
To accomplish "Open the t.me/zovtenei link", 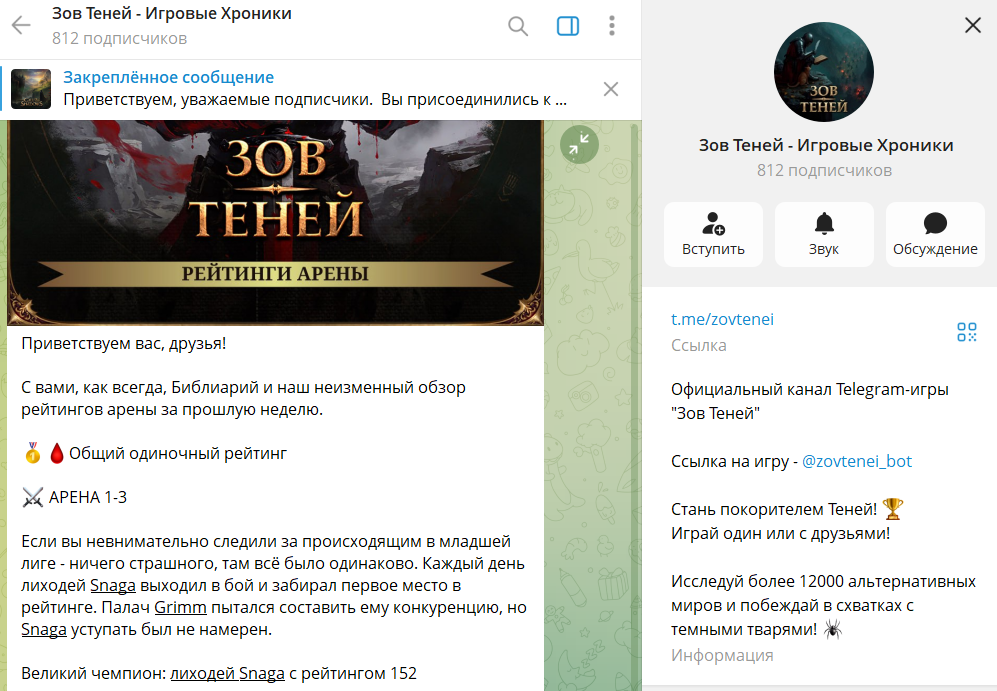I will pos(722,319).
